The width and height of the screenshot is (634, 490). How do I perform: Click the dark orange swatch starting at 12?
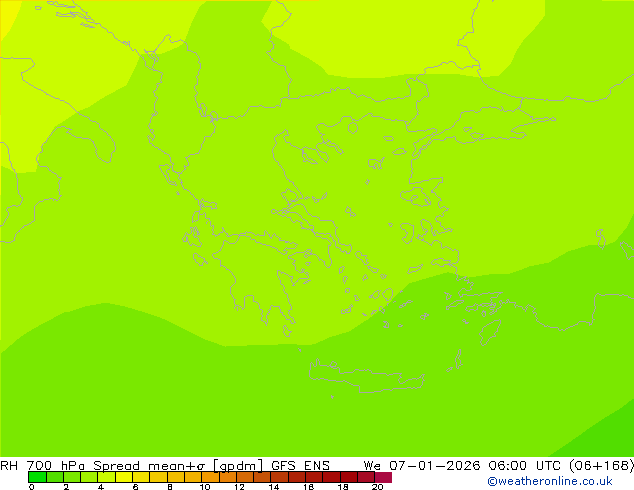point(245,477)
